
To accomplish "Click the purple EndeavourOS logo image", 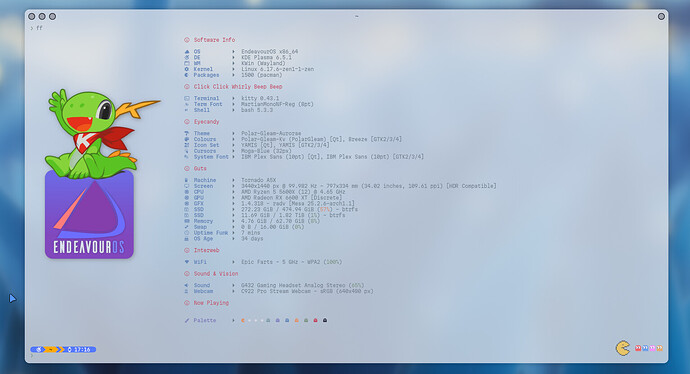I will tap(89, 215).
